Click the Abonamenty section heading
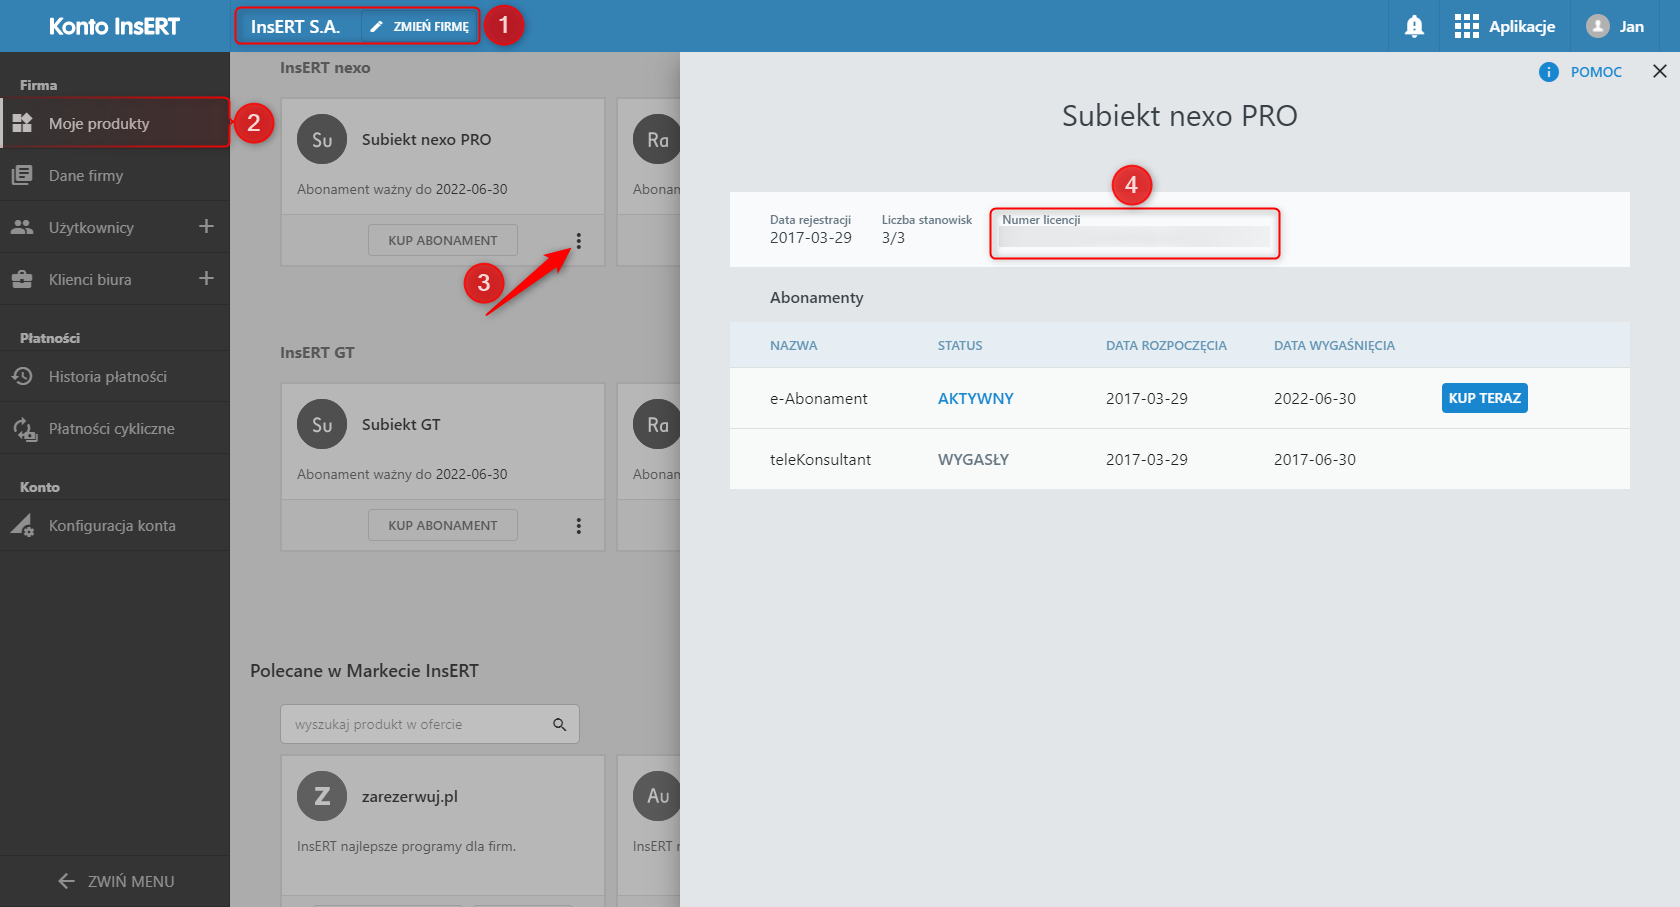This screenshot has height=907, width=1680. point(817,297)
